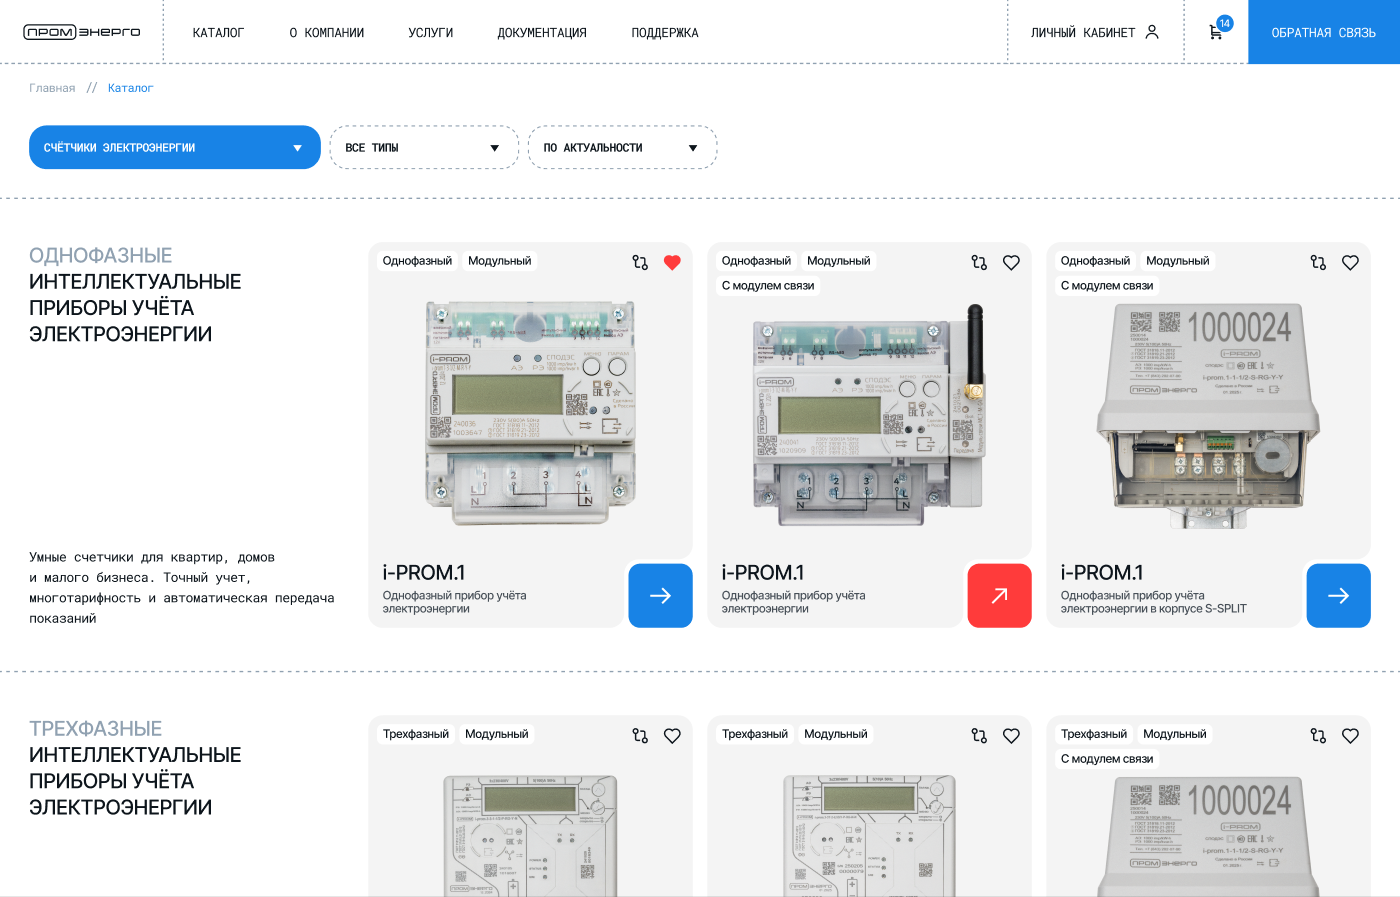This screenshot has height=897, width=1400.
Task: Go to Главная in the breadcrumb
Action: click(x=52, y=88)
